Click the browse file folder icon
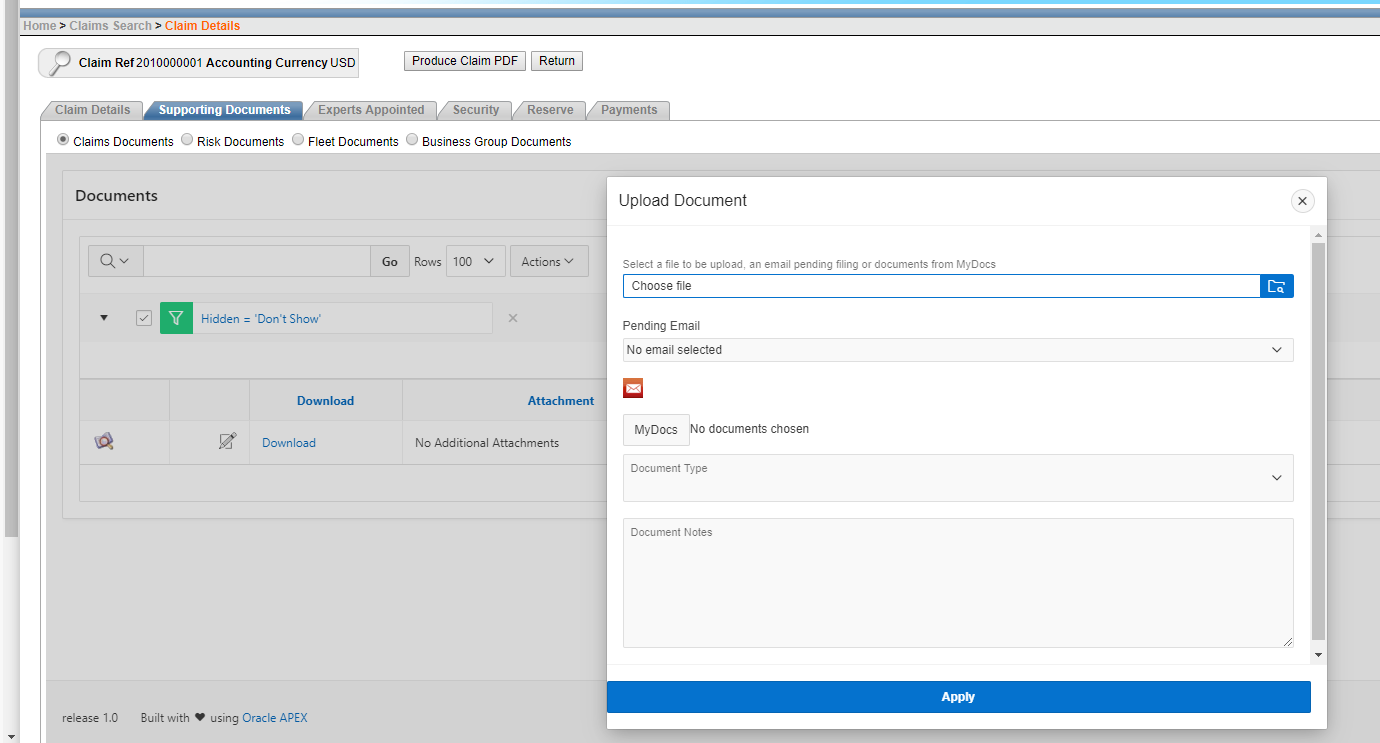 (1276, 286)
